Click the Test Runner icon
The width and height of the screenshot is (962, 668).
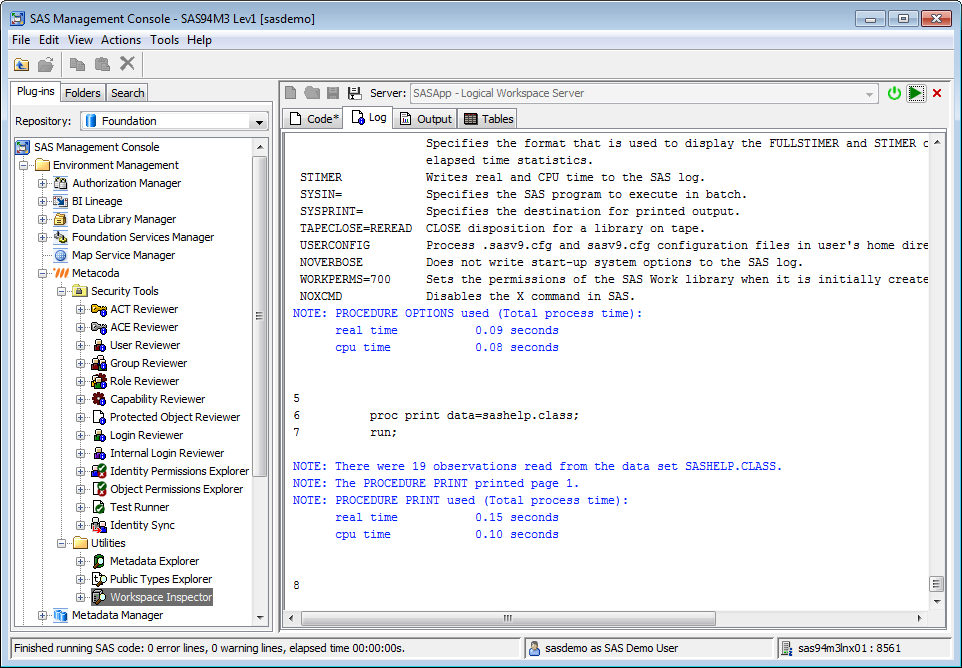coord(99,507)
